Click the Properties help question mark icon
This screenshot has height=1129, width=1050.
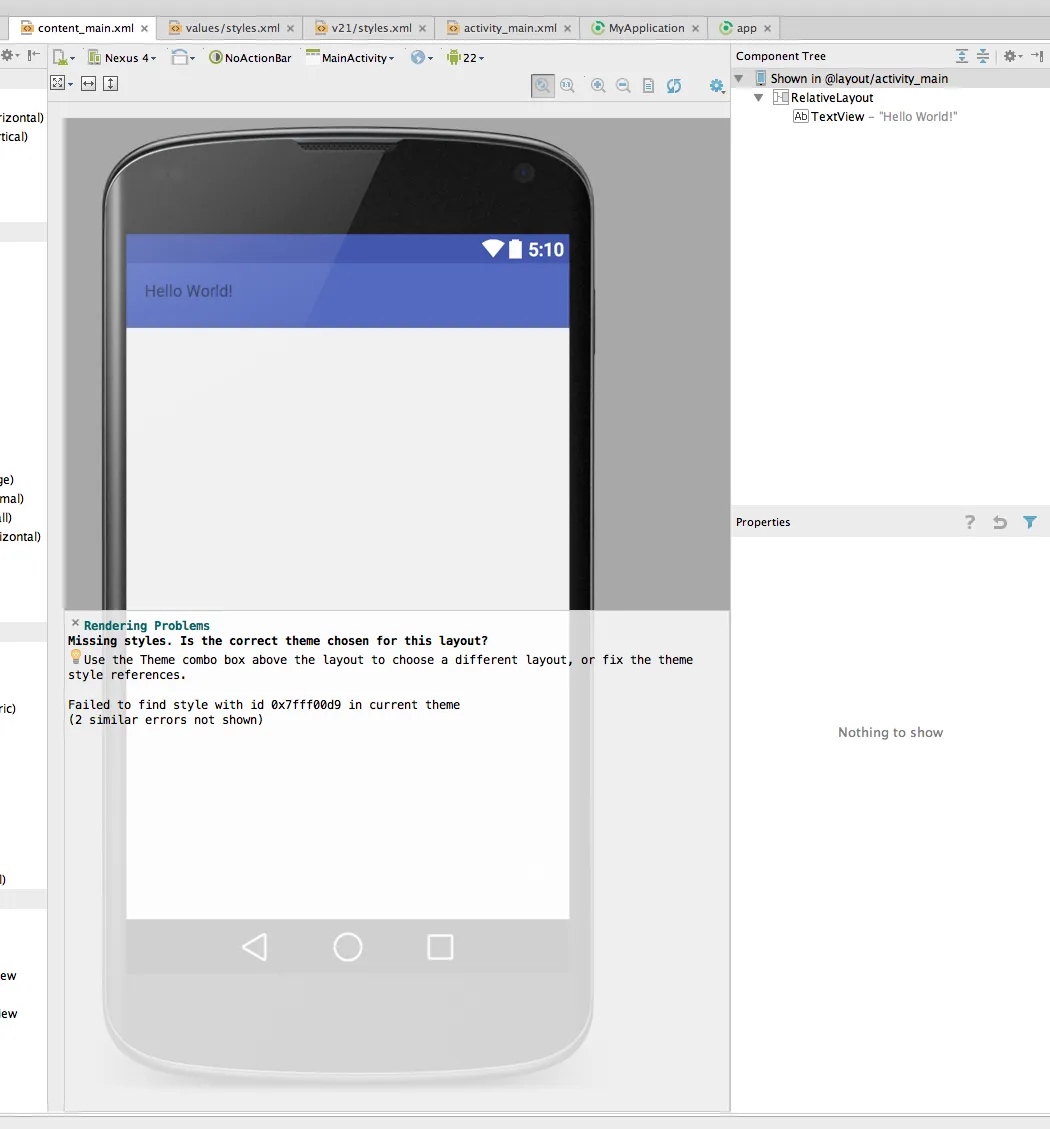pyautogui.click(x=970, y=522)
